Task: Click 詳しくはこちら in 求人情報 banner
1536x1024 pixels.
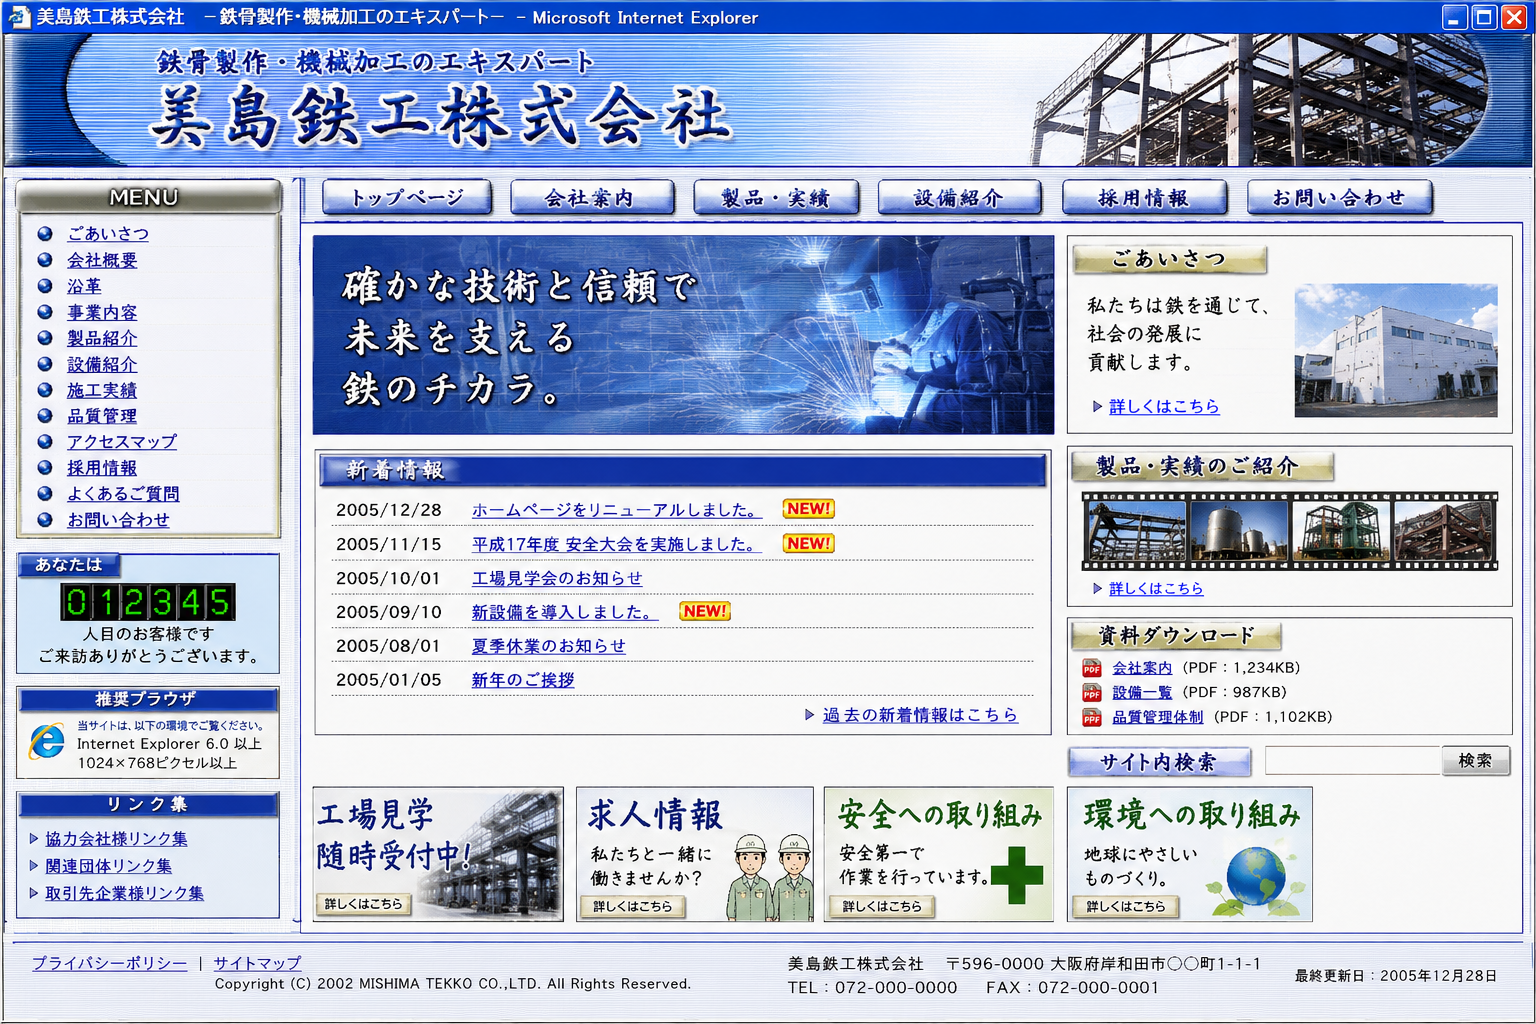Action: [632, 906]
